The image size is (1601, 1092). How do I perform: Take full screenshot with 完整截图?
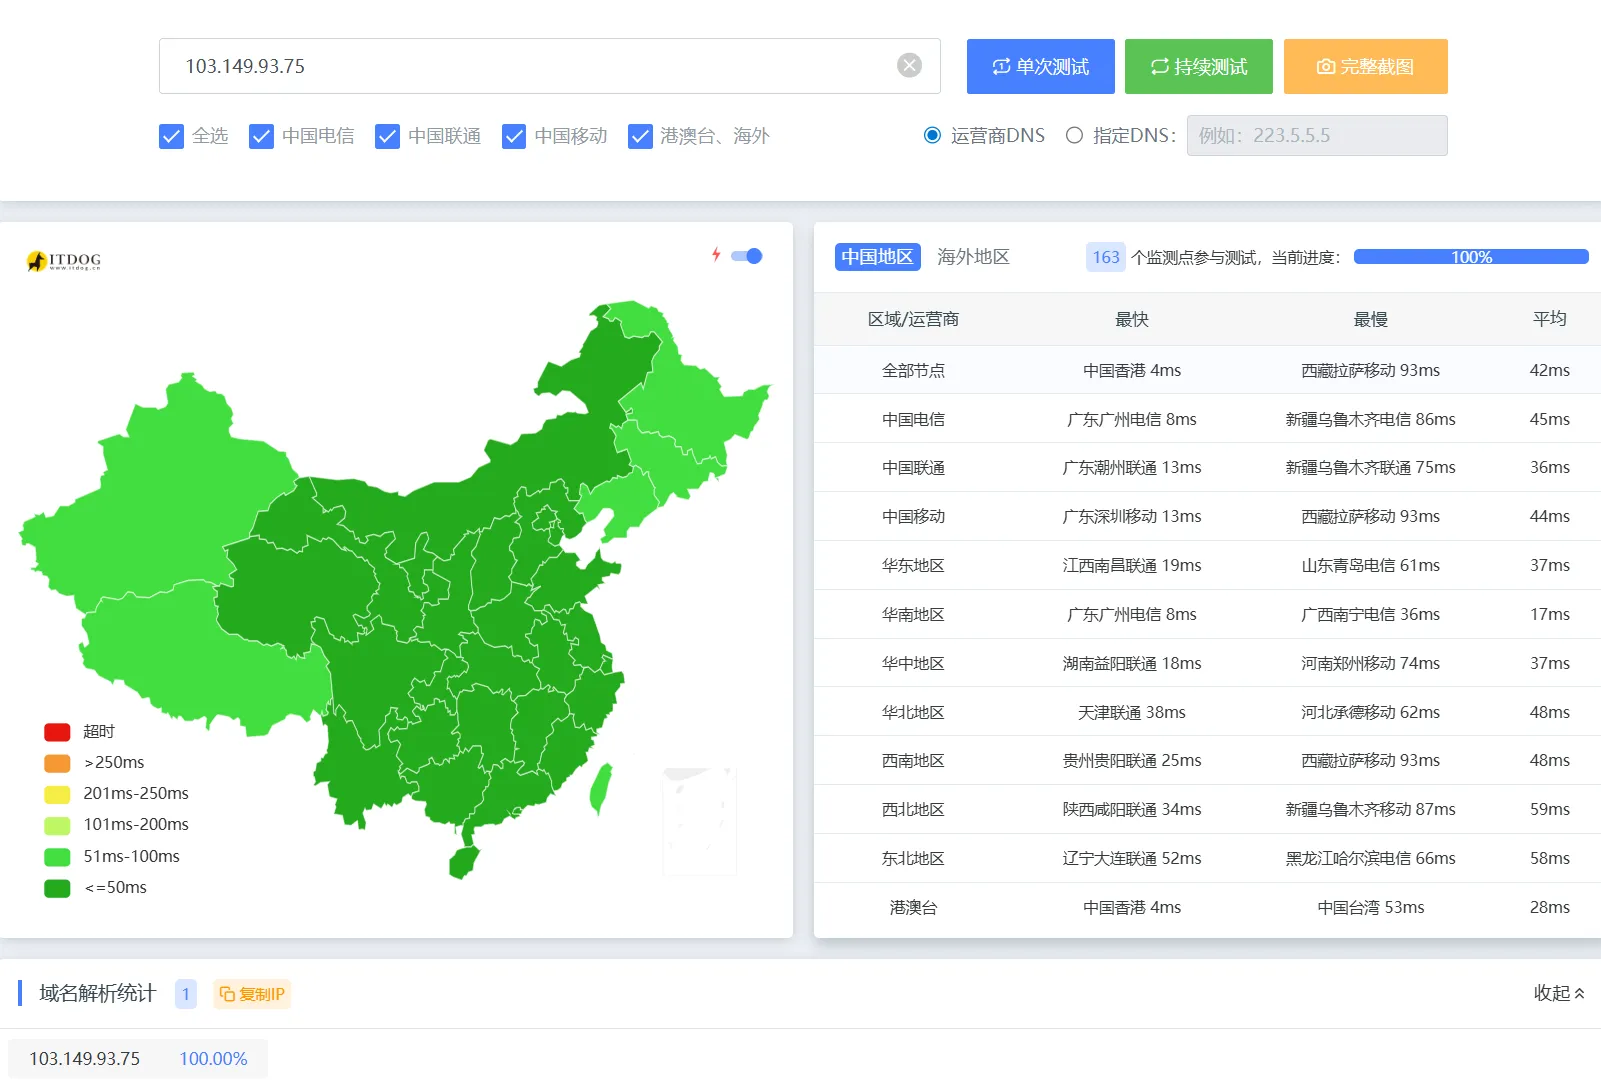pos(1365,67)
